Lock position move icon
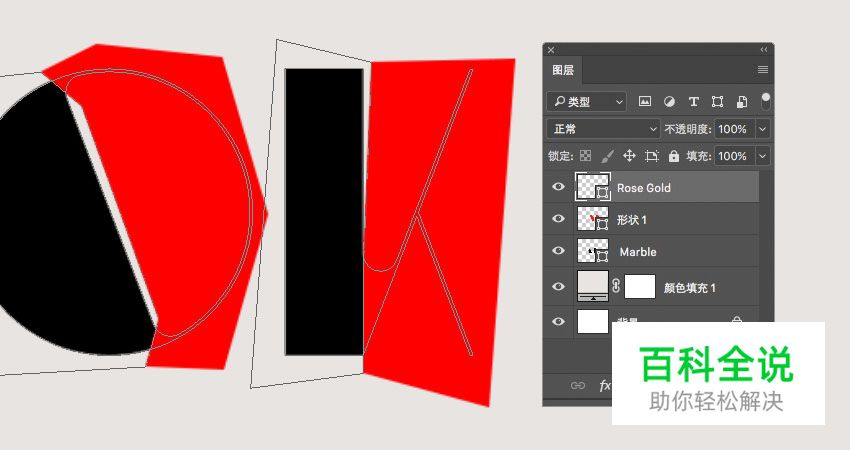 point(629,156)
